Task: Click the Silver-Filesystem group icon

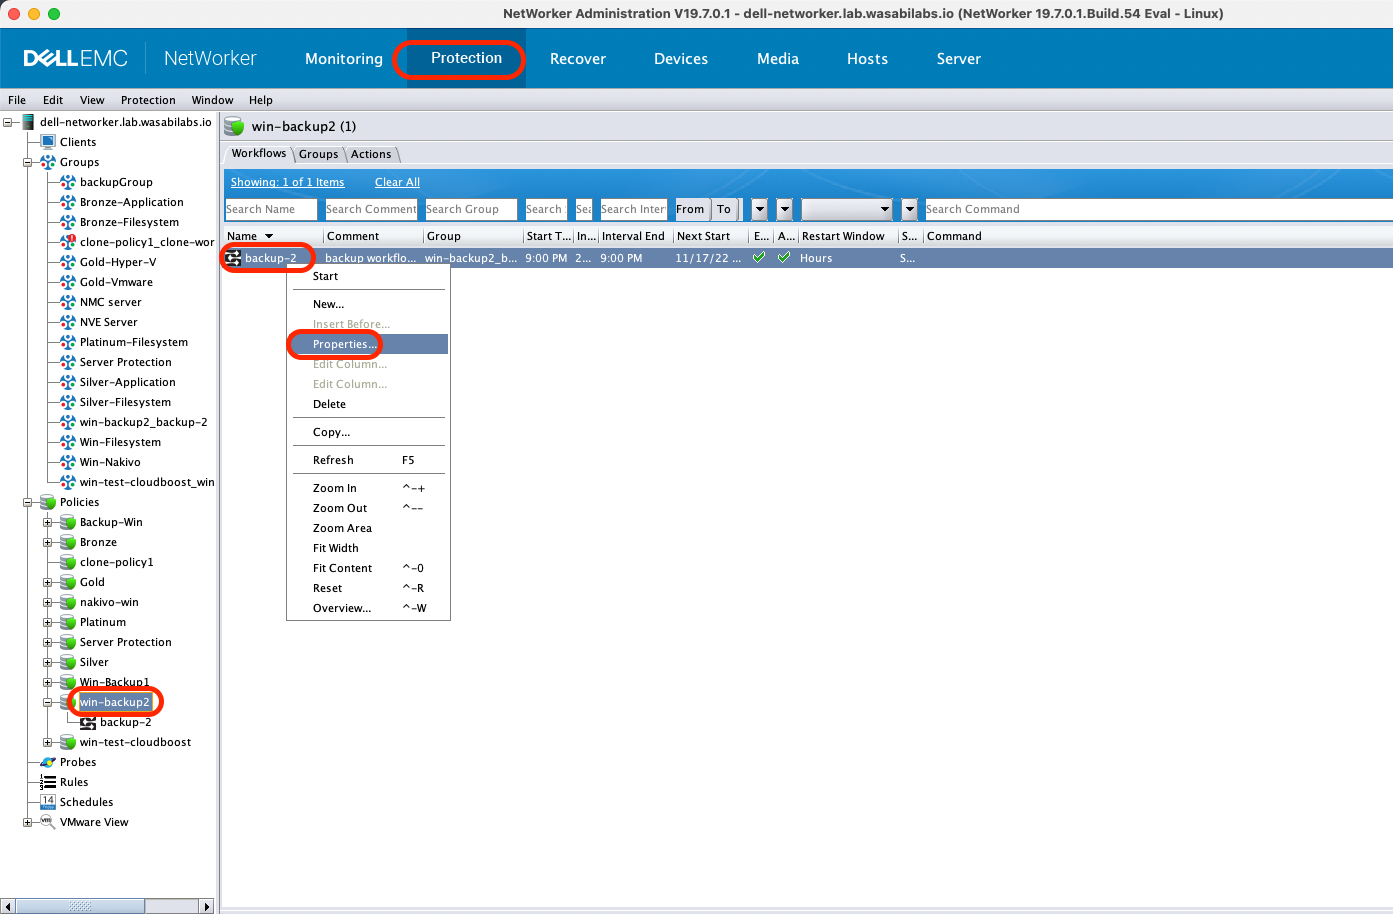Action: [x=68, y=402]
